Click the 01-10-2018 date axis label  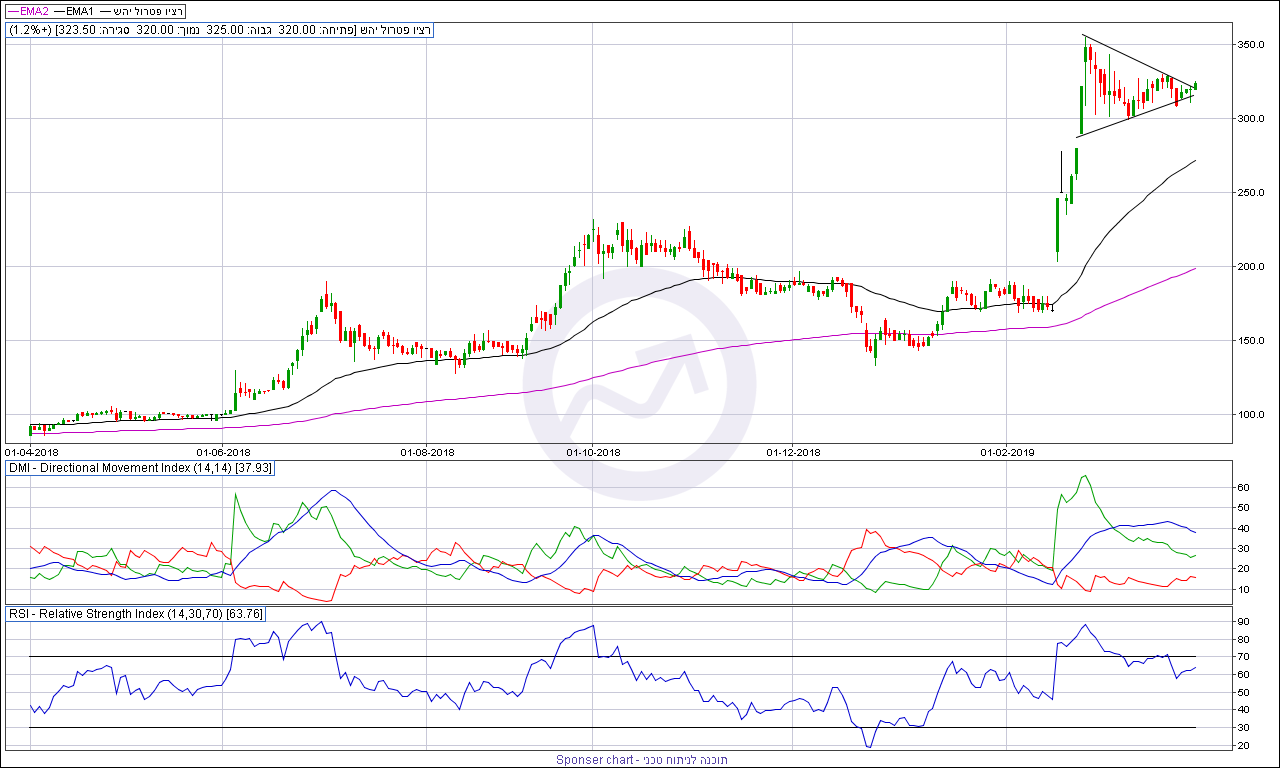coord(593,452)
